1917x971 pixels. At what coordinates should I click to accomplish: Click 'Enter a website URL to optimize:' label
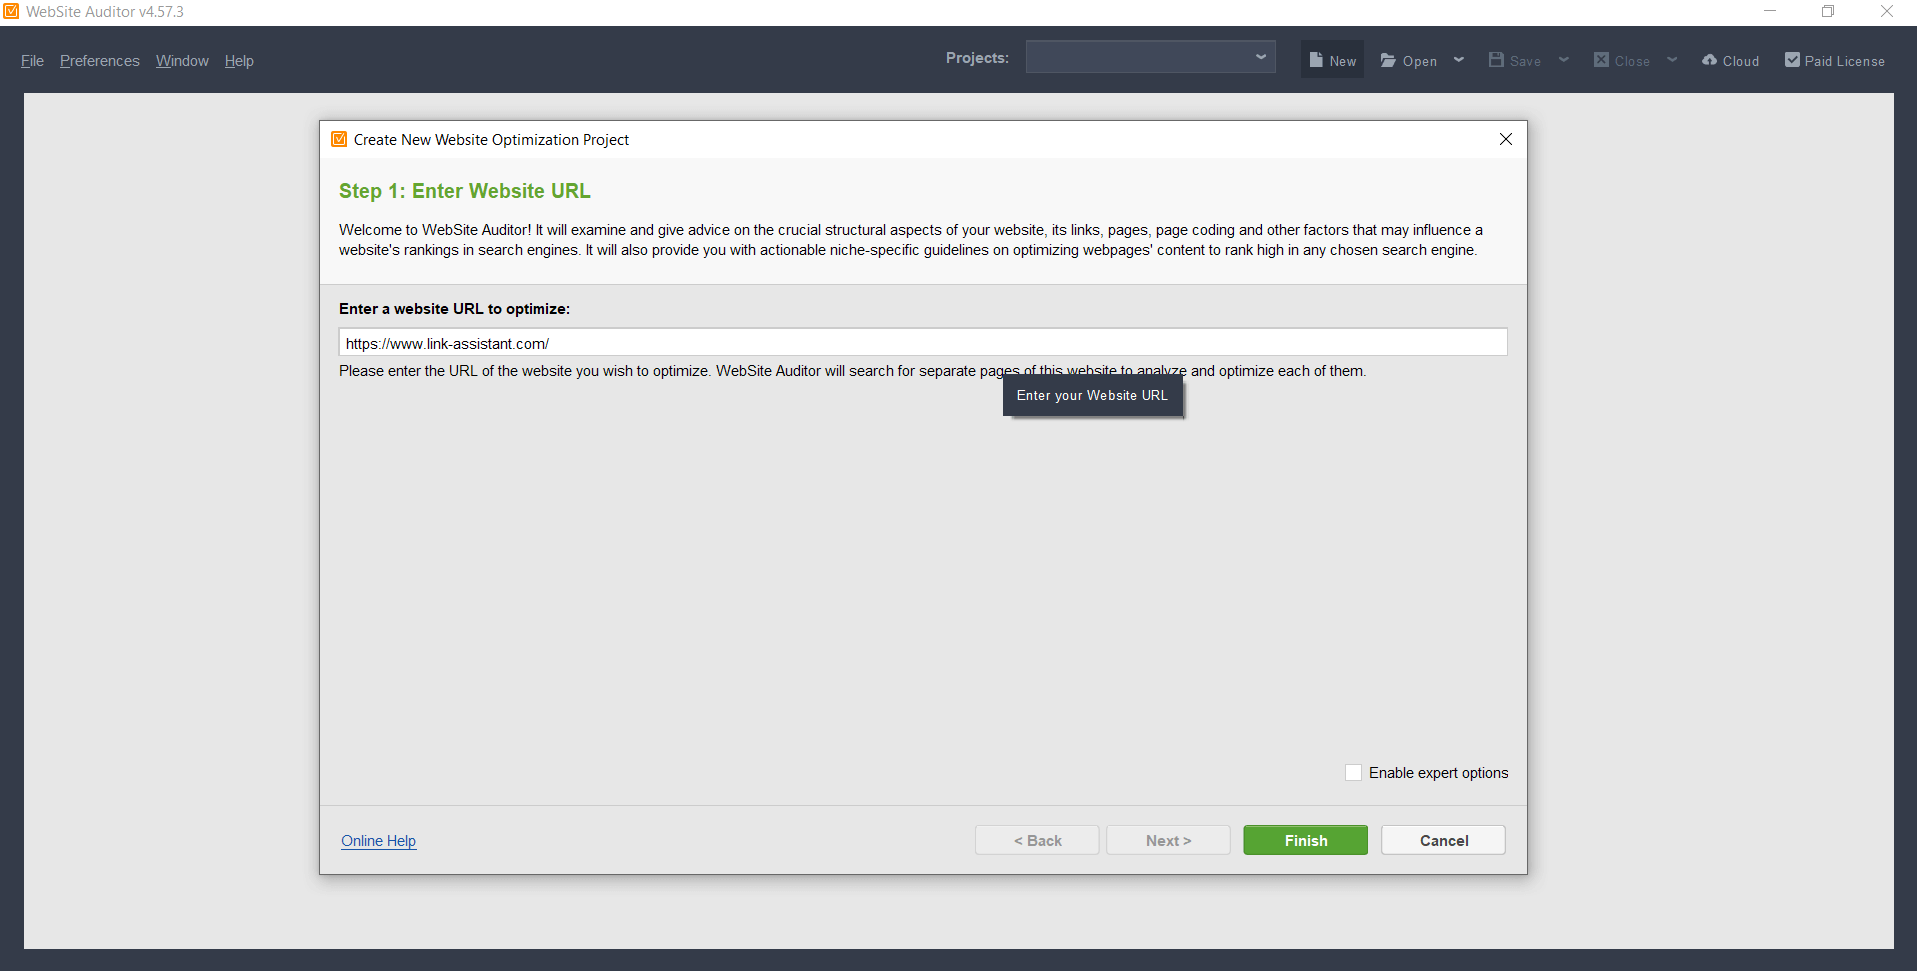pyautogui.click(x=454, y=309)
